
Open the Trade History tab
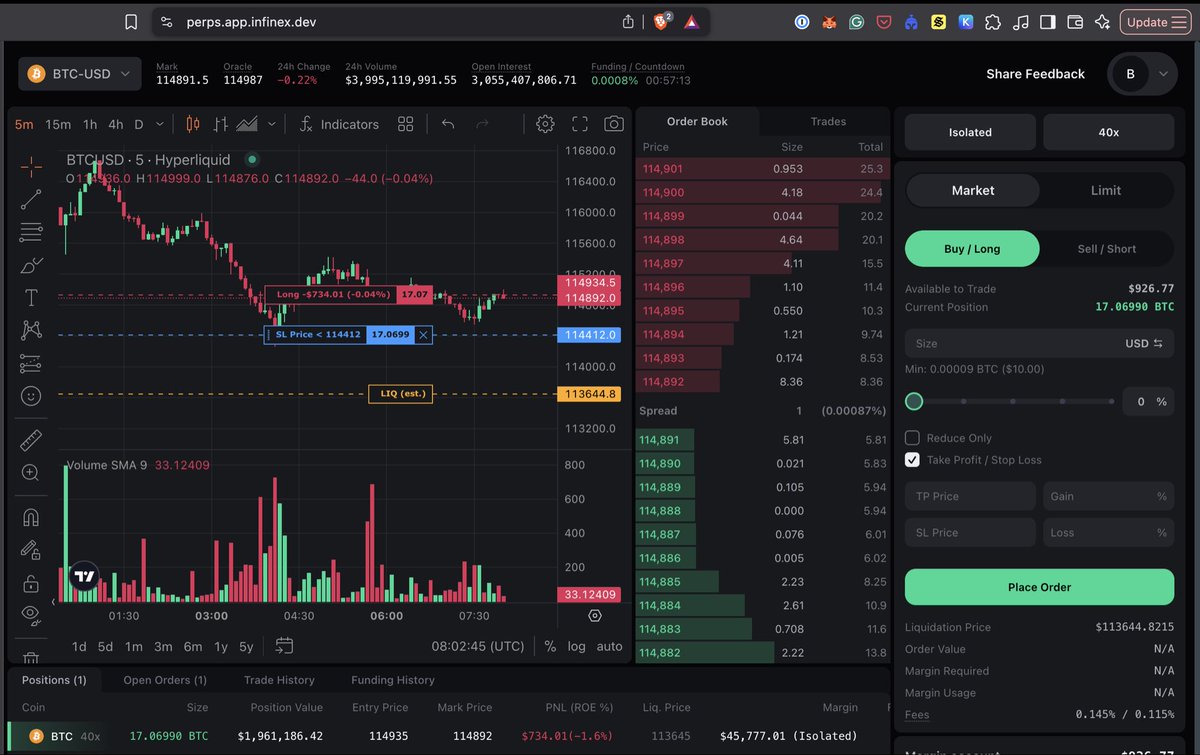coord(279,680)
